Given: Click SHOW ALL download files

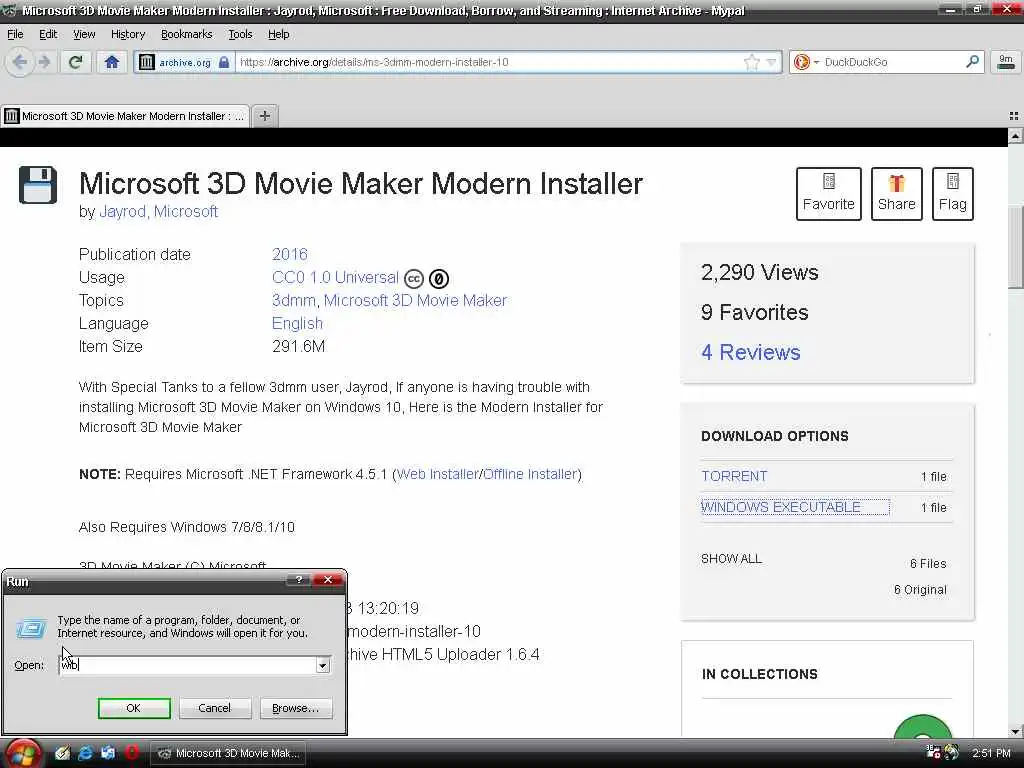Looking at the screenshot, I should click(731, 559).
